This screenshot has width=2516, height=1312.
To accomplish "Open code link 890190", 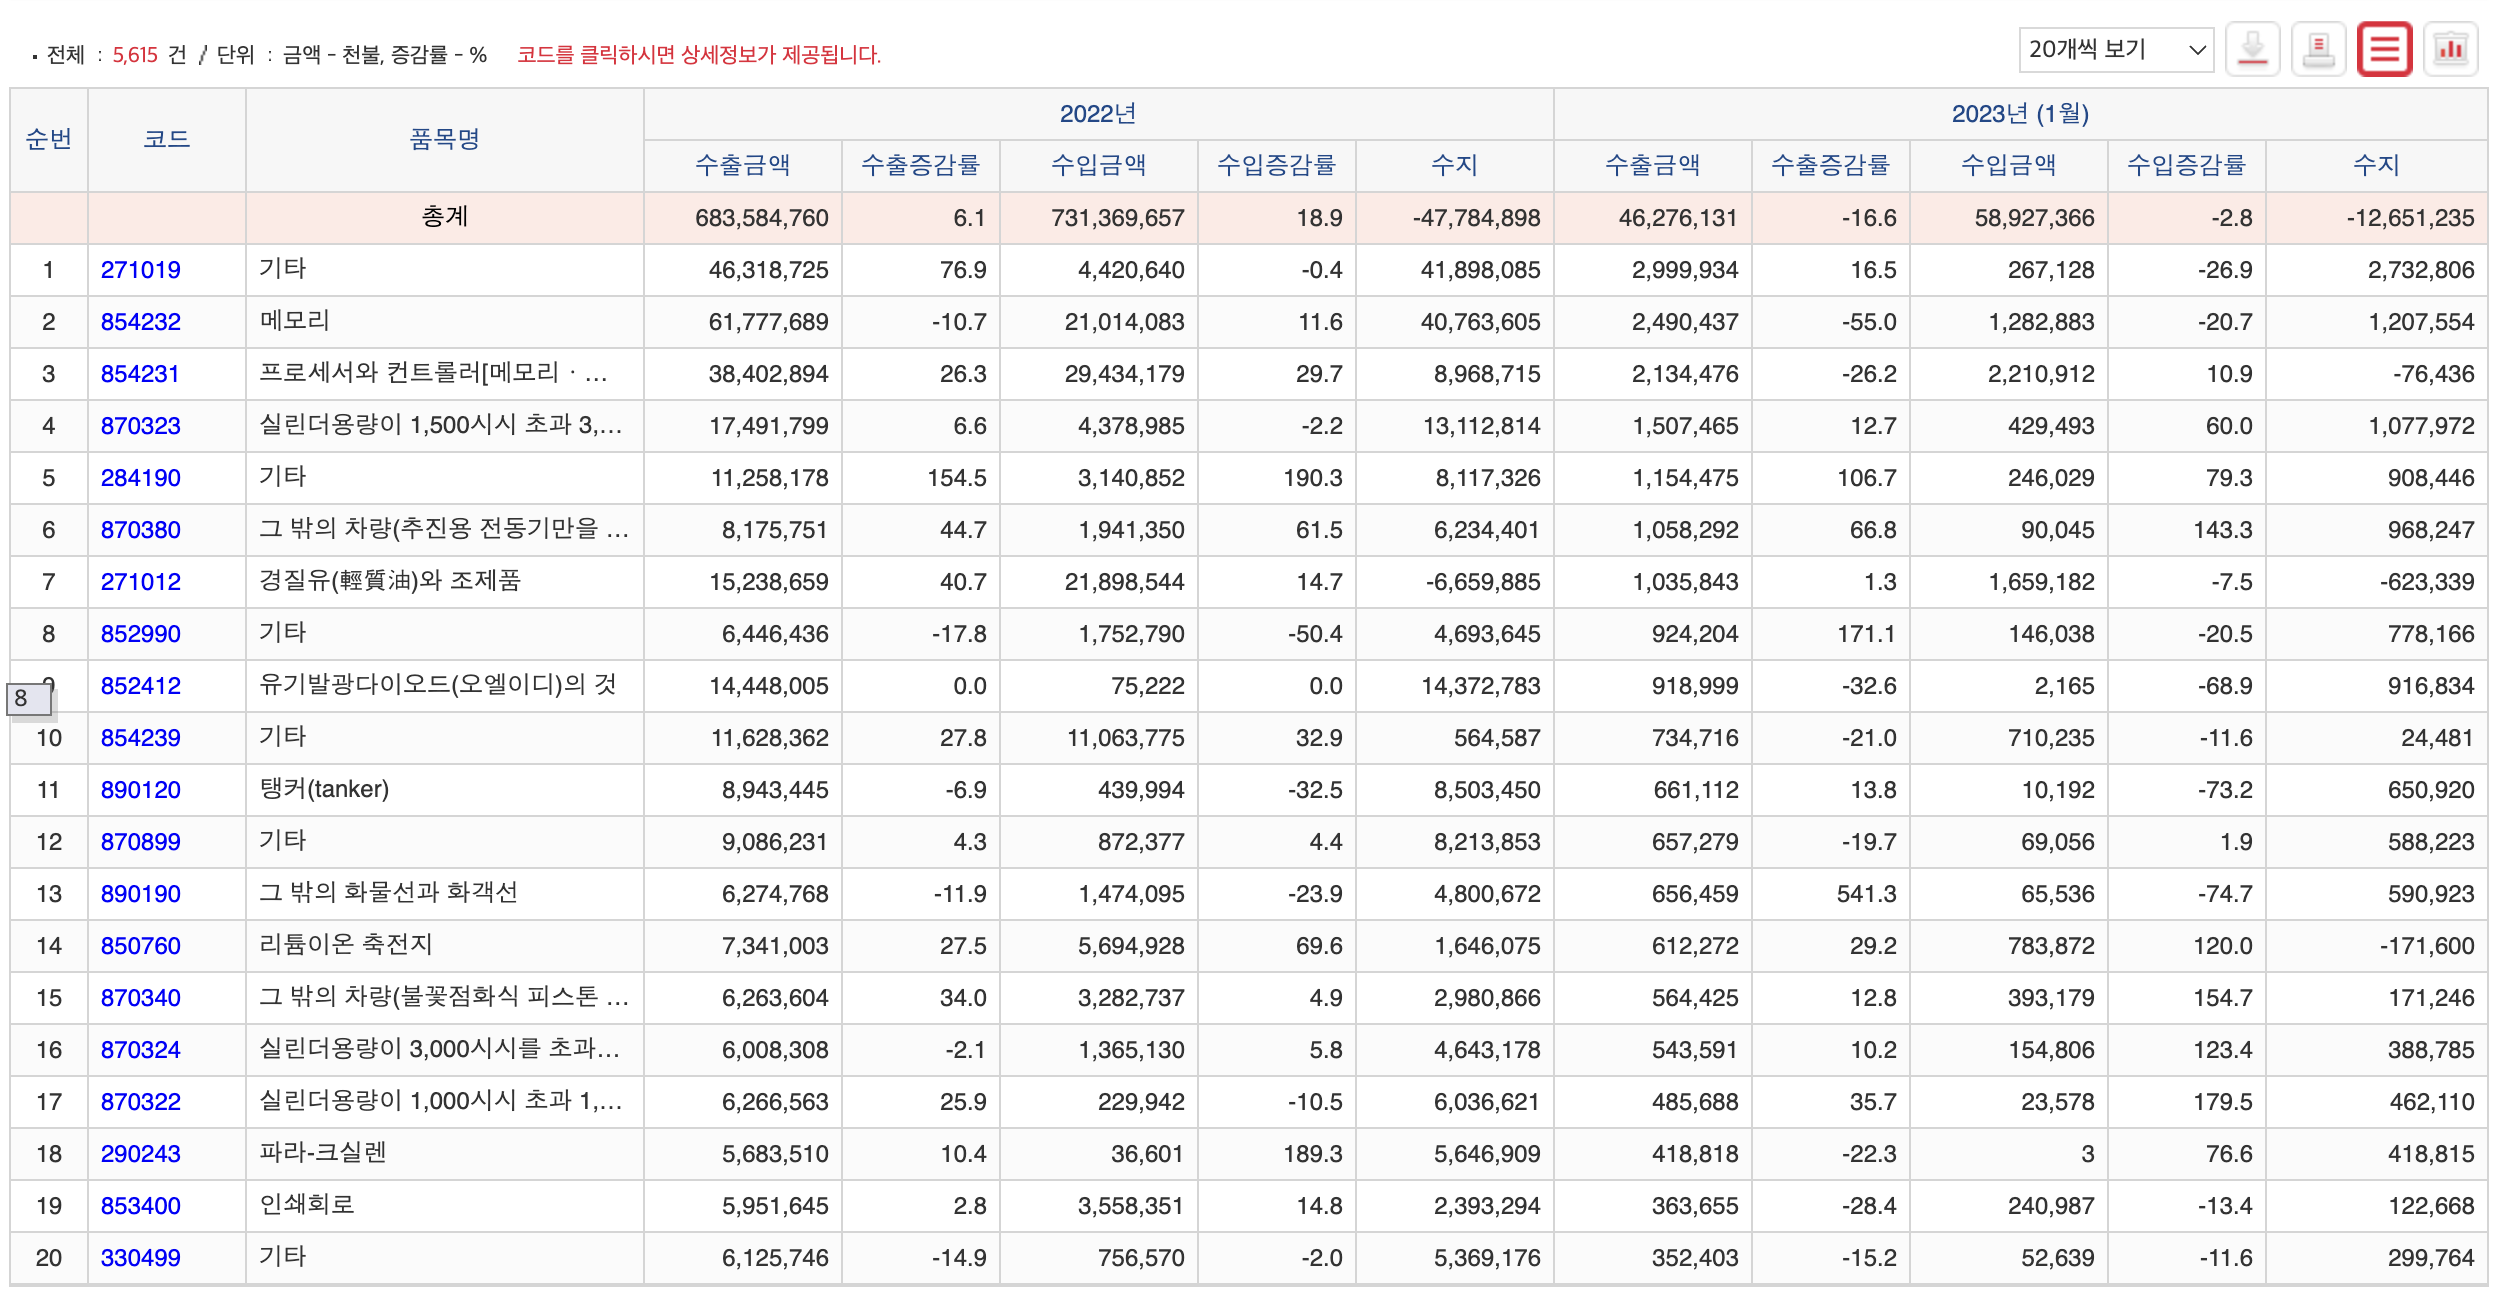I will click(140, 894).
